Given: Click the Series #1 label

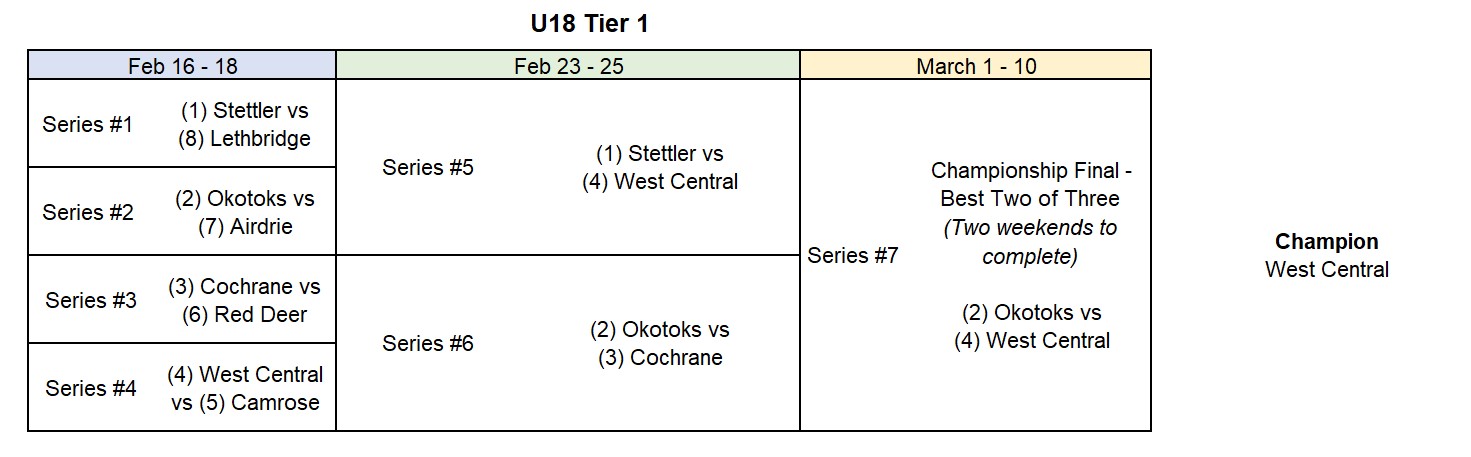Looking at the screenshot, I should click(x=87, y=125).
